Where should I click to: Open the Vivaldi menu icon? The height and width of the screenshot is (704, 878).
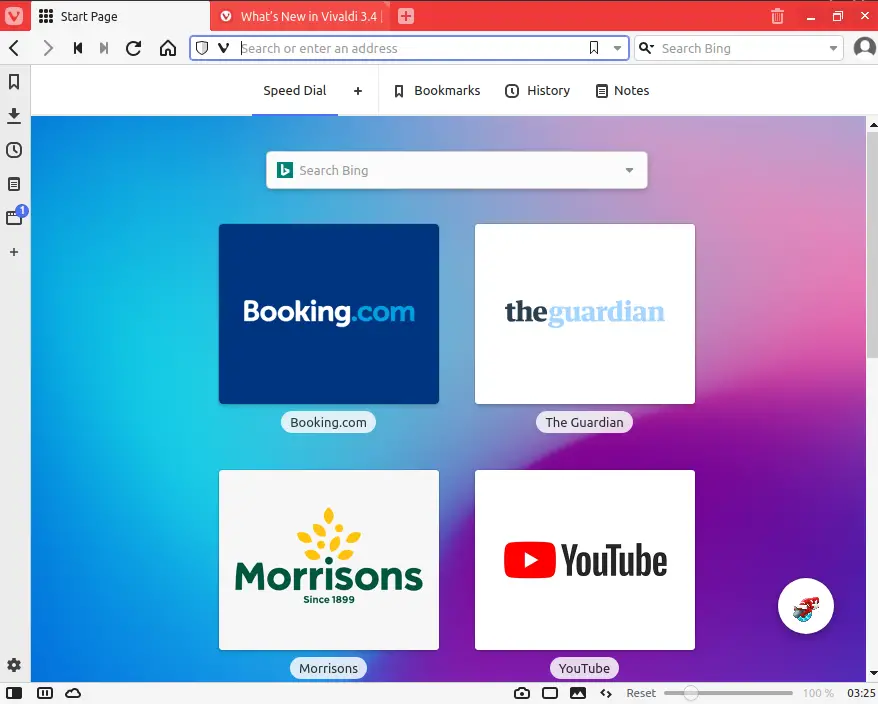coord(15,16)
